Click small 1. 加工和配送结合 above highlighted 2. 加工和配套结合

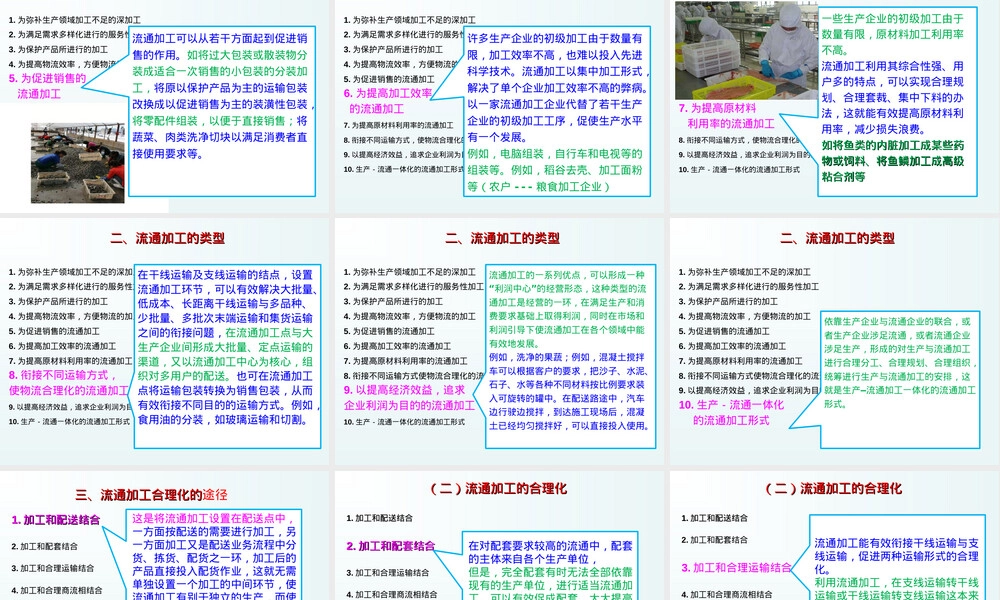coord(379,518)
